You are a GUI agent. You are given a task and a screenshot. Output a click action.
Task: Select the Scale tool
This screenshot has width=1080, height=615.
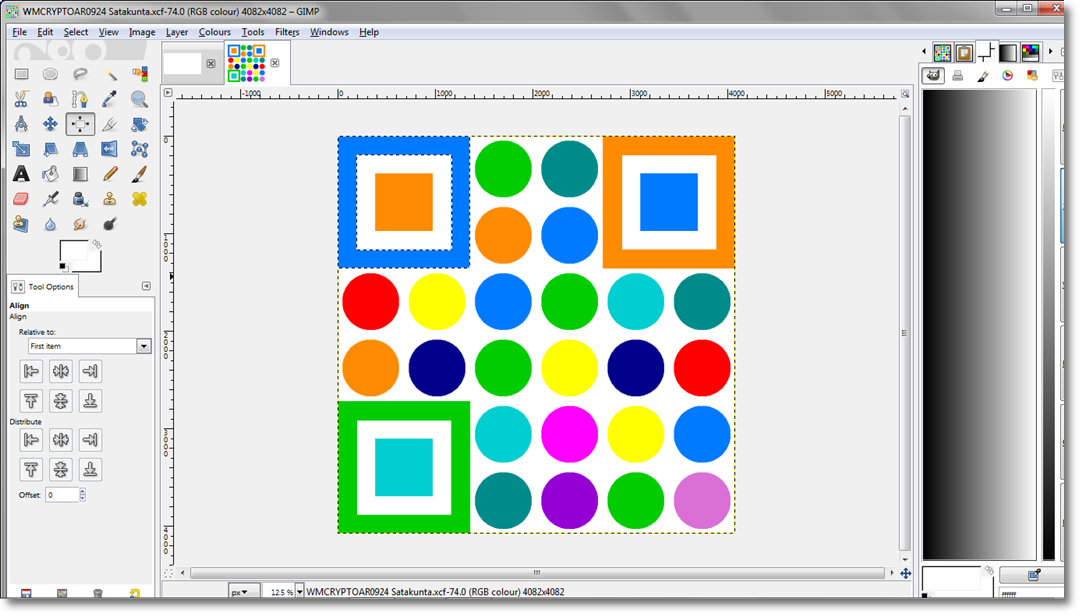coord(21,149)
